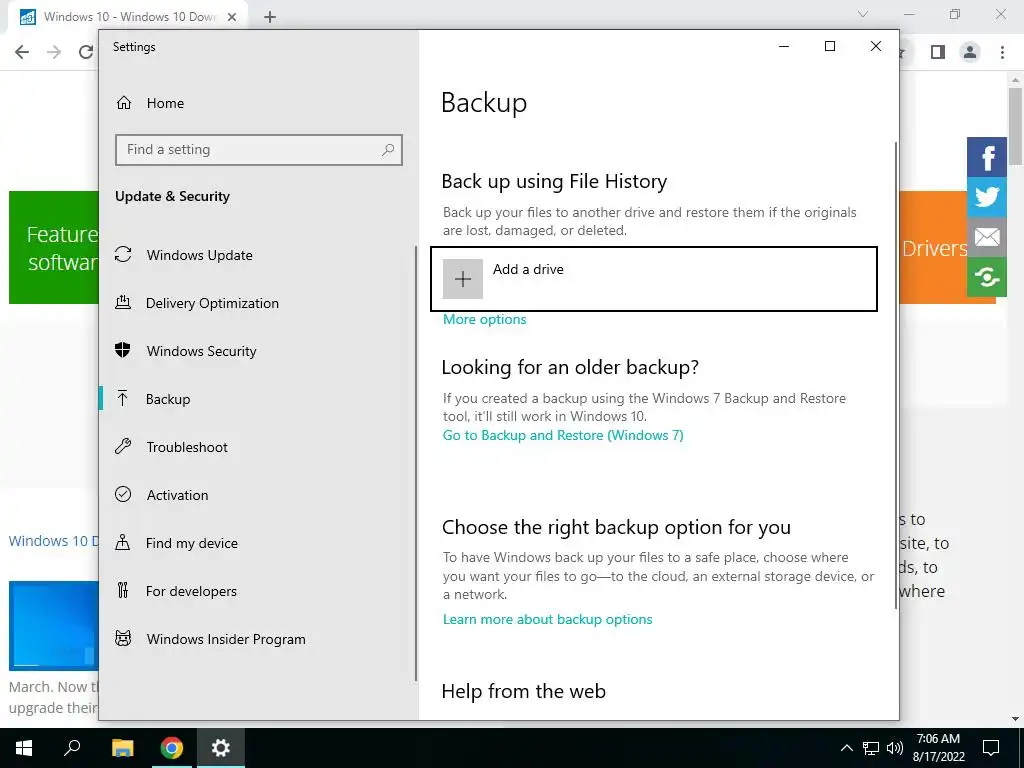1024x768 pixels.
Task: Click the Windows 10 link on webpage
Action: coord(53,541)
